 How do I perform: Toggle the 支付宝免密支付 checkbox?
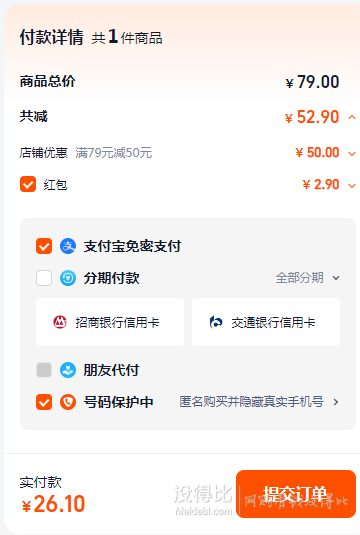(44, 246)
